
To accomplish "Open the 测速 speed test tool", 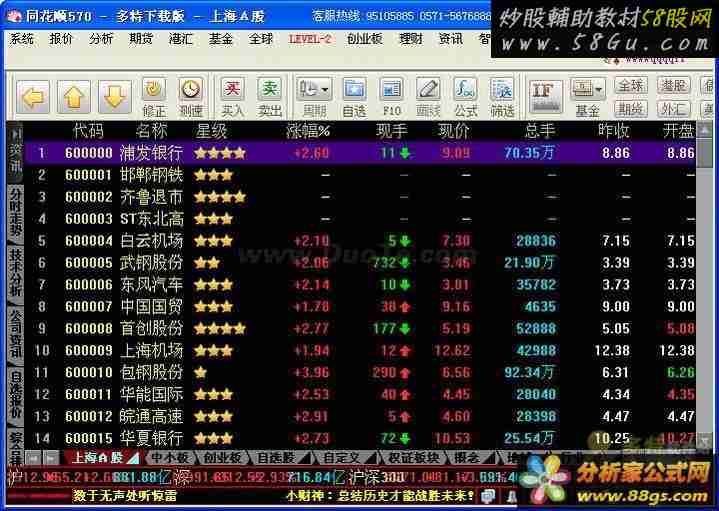I will [190, 97].
